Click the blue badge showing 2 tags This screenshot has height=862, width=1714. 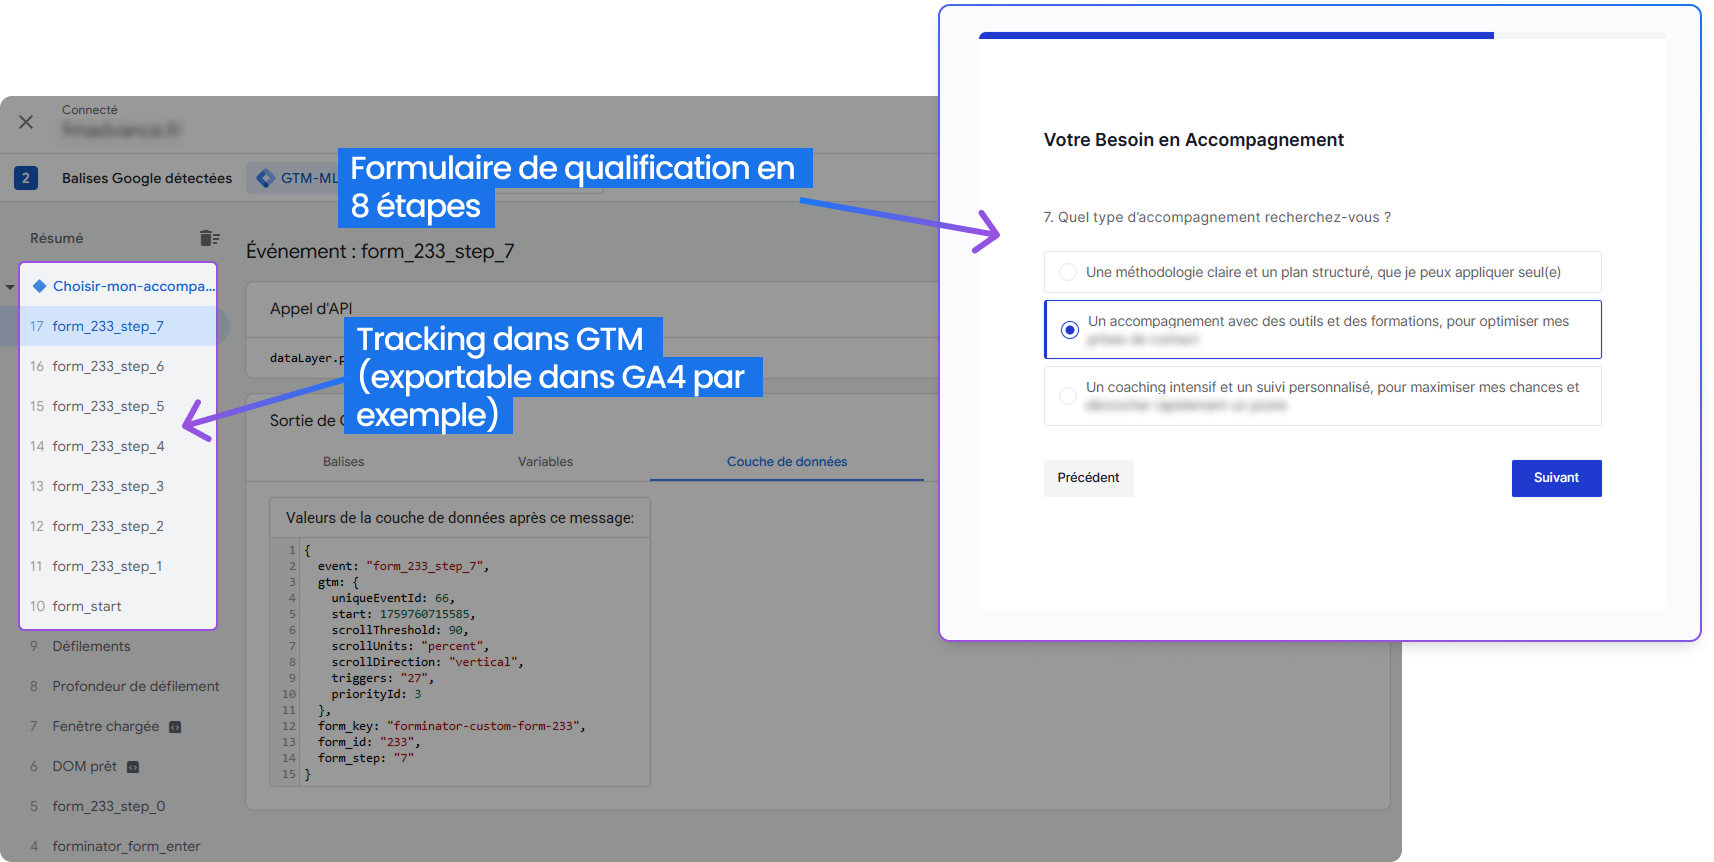click(x=26, y=178)
